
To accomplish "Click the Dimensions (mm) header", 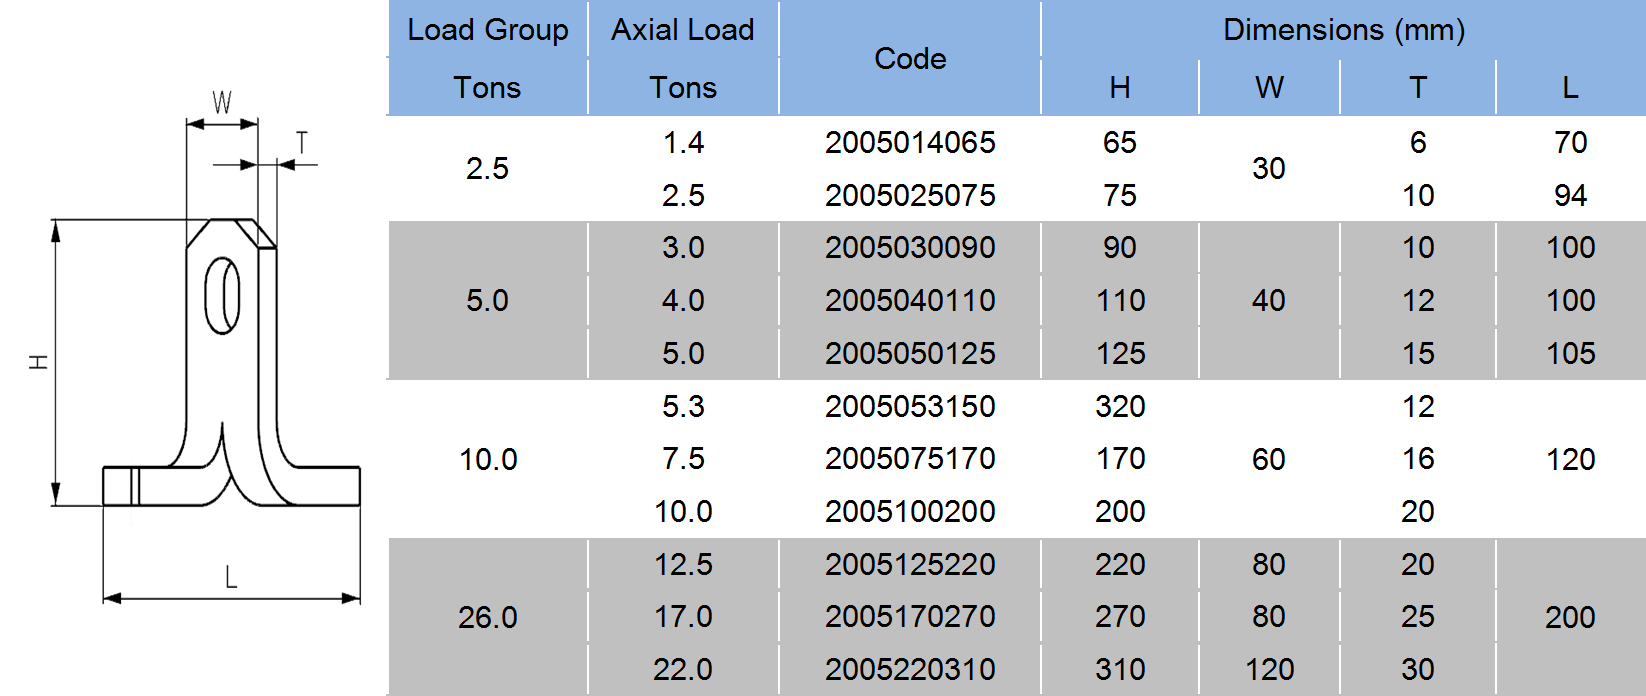I will pos(1343,30).
